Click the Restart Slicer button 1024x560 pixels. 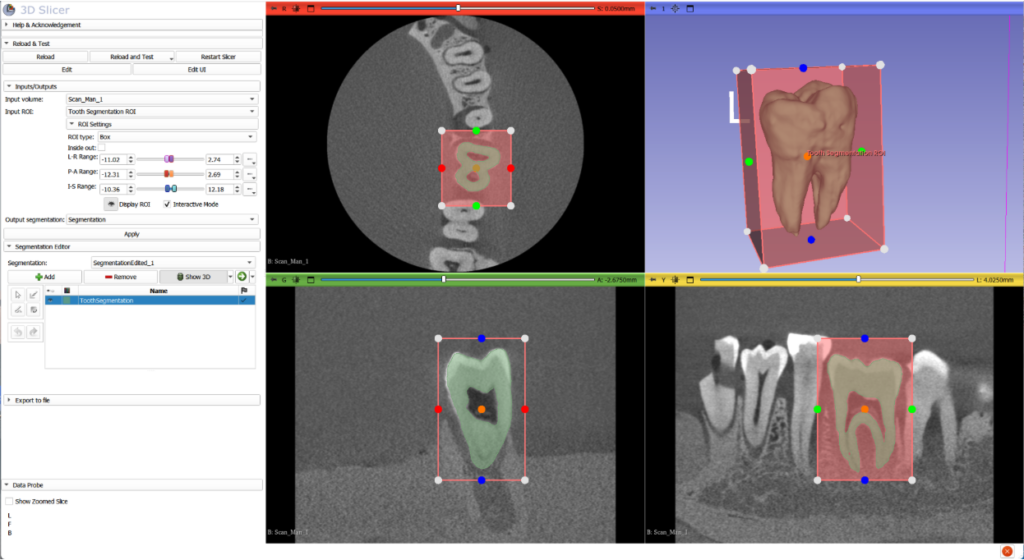coord(218,57)
